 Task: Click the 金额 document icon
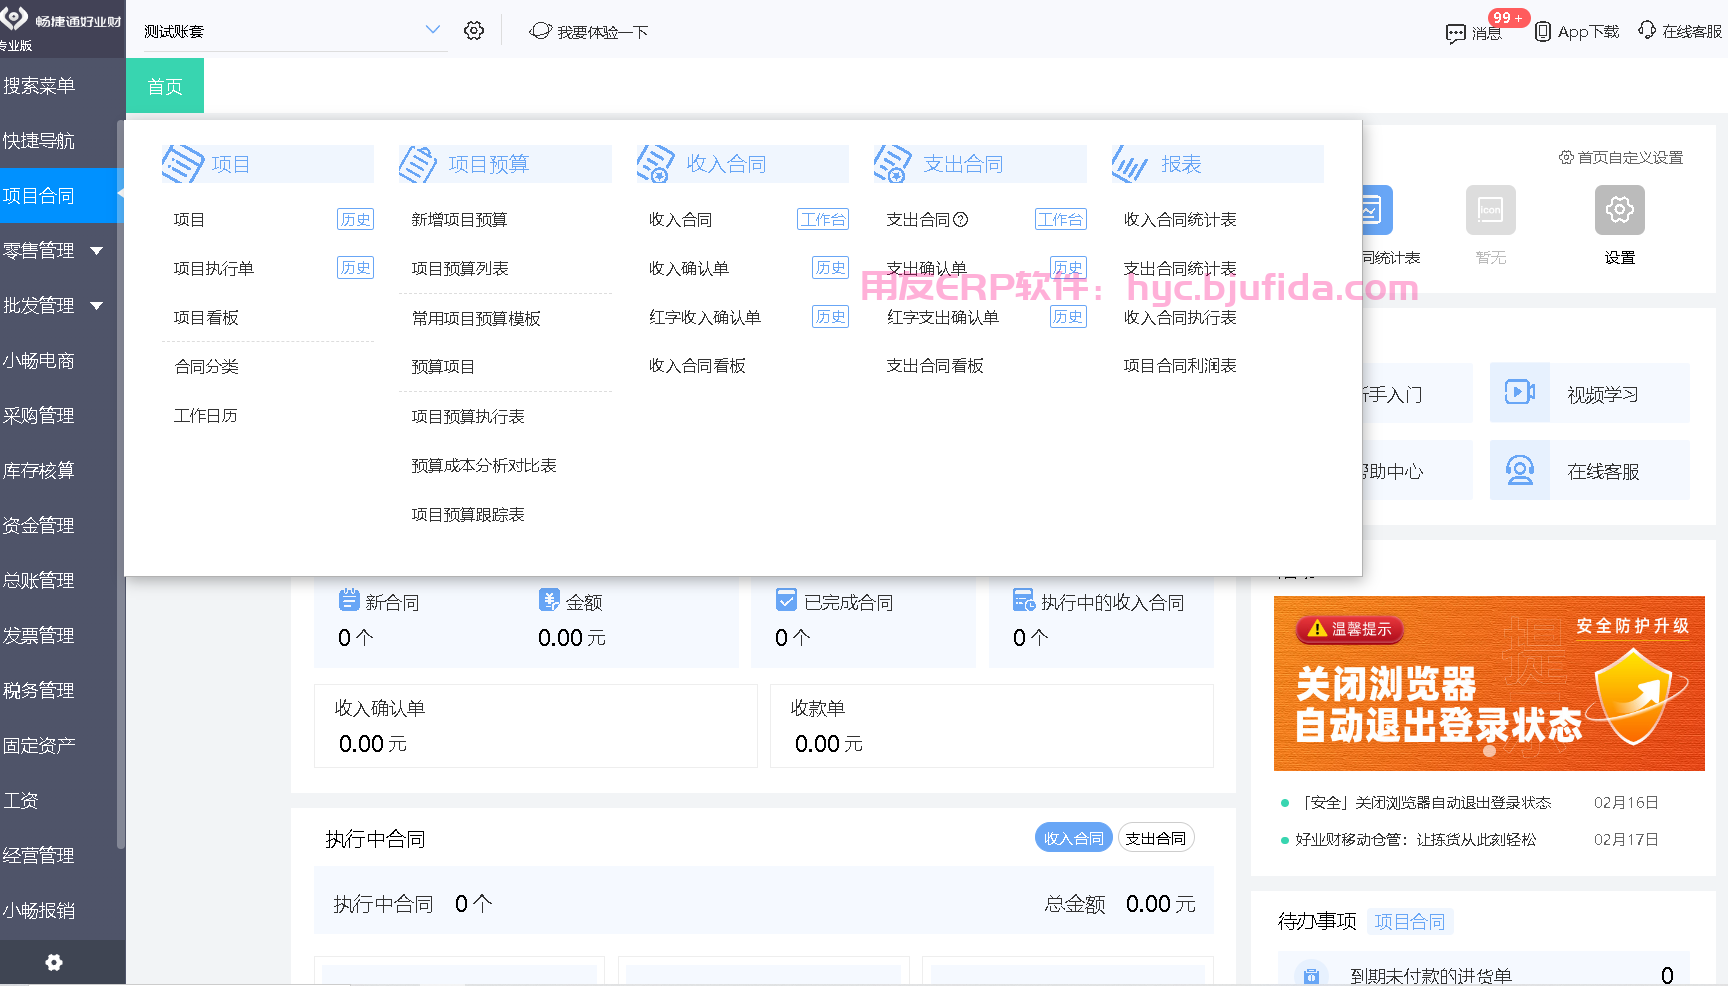click(x=549, y=600)
